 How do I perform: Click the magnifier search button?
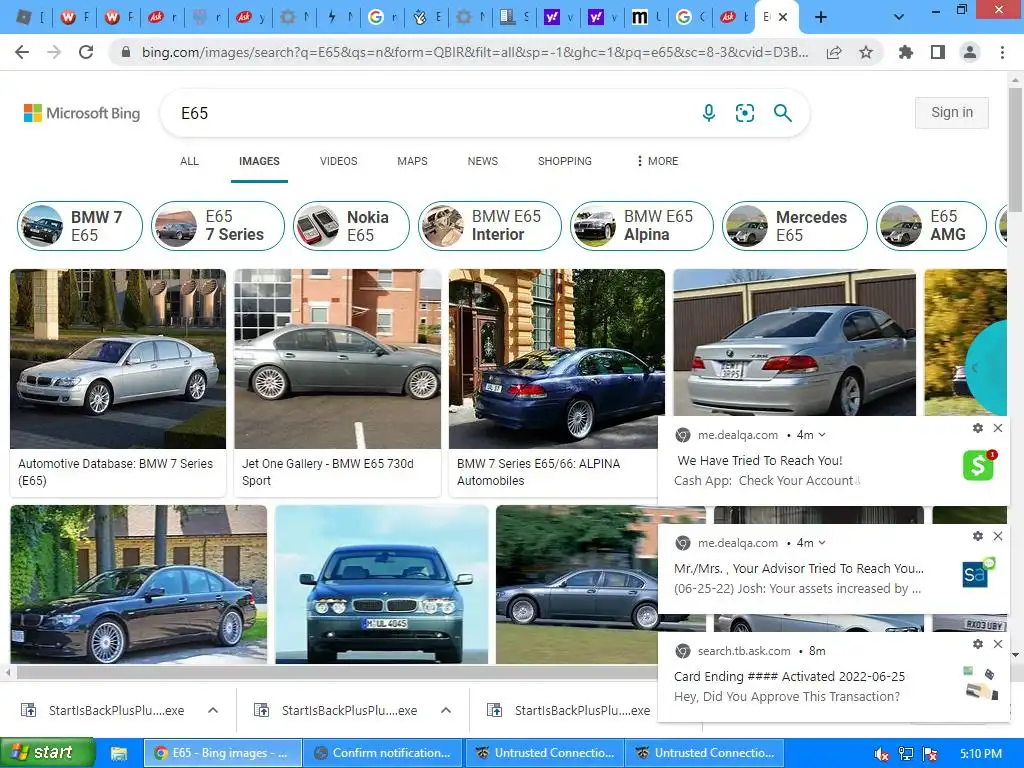(x=782, y=113)
